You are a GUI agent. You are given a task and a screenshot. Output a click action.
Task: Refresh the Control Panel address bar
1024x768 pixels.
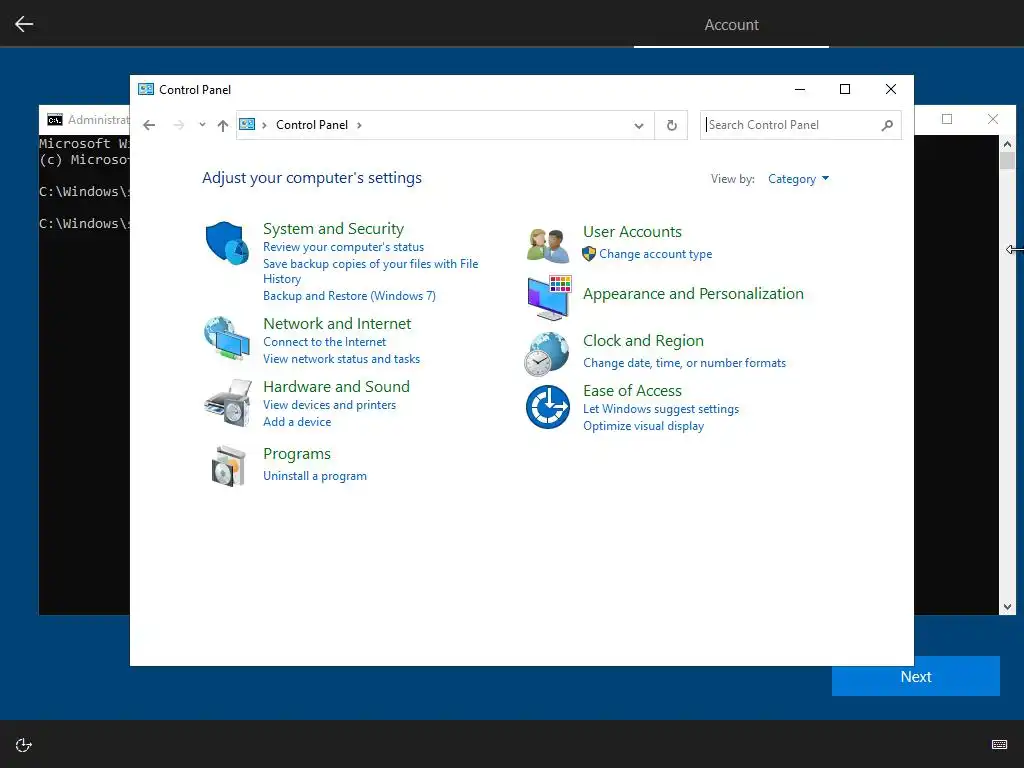point(671,125)
